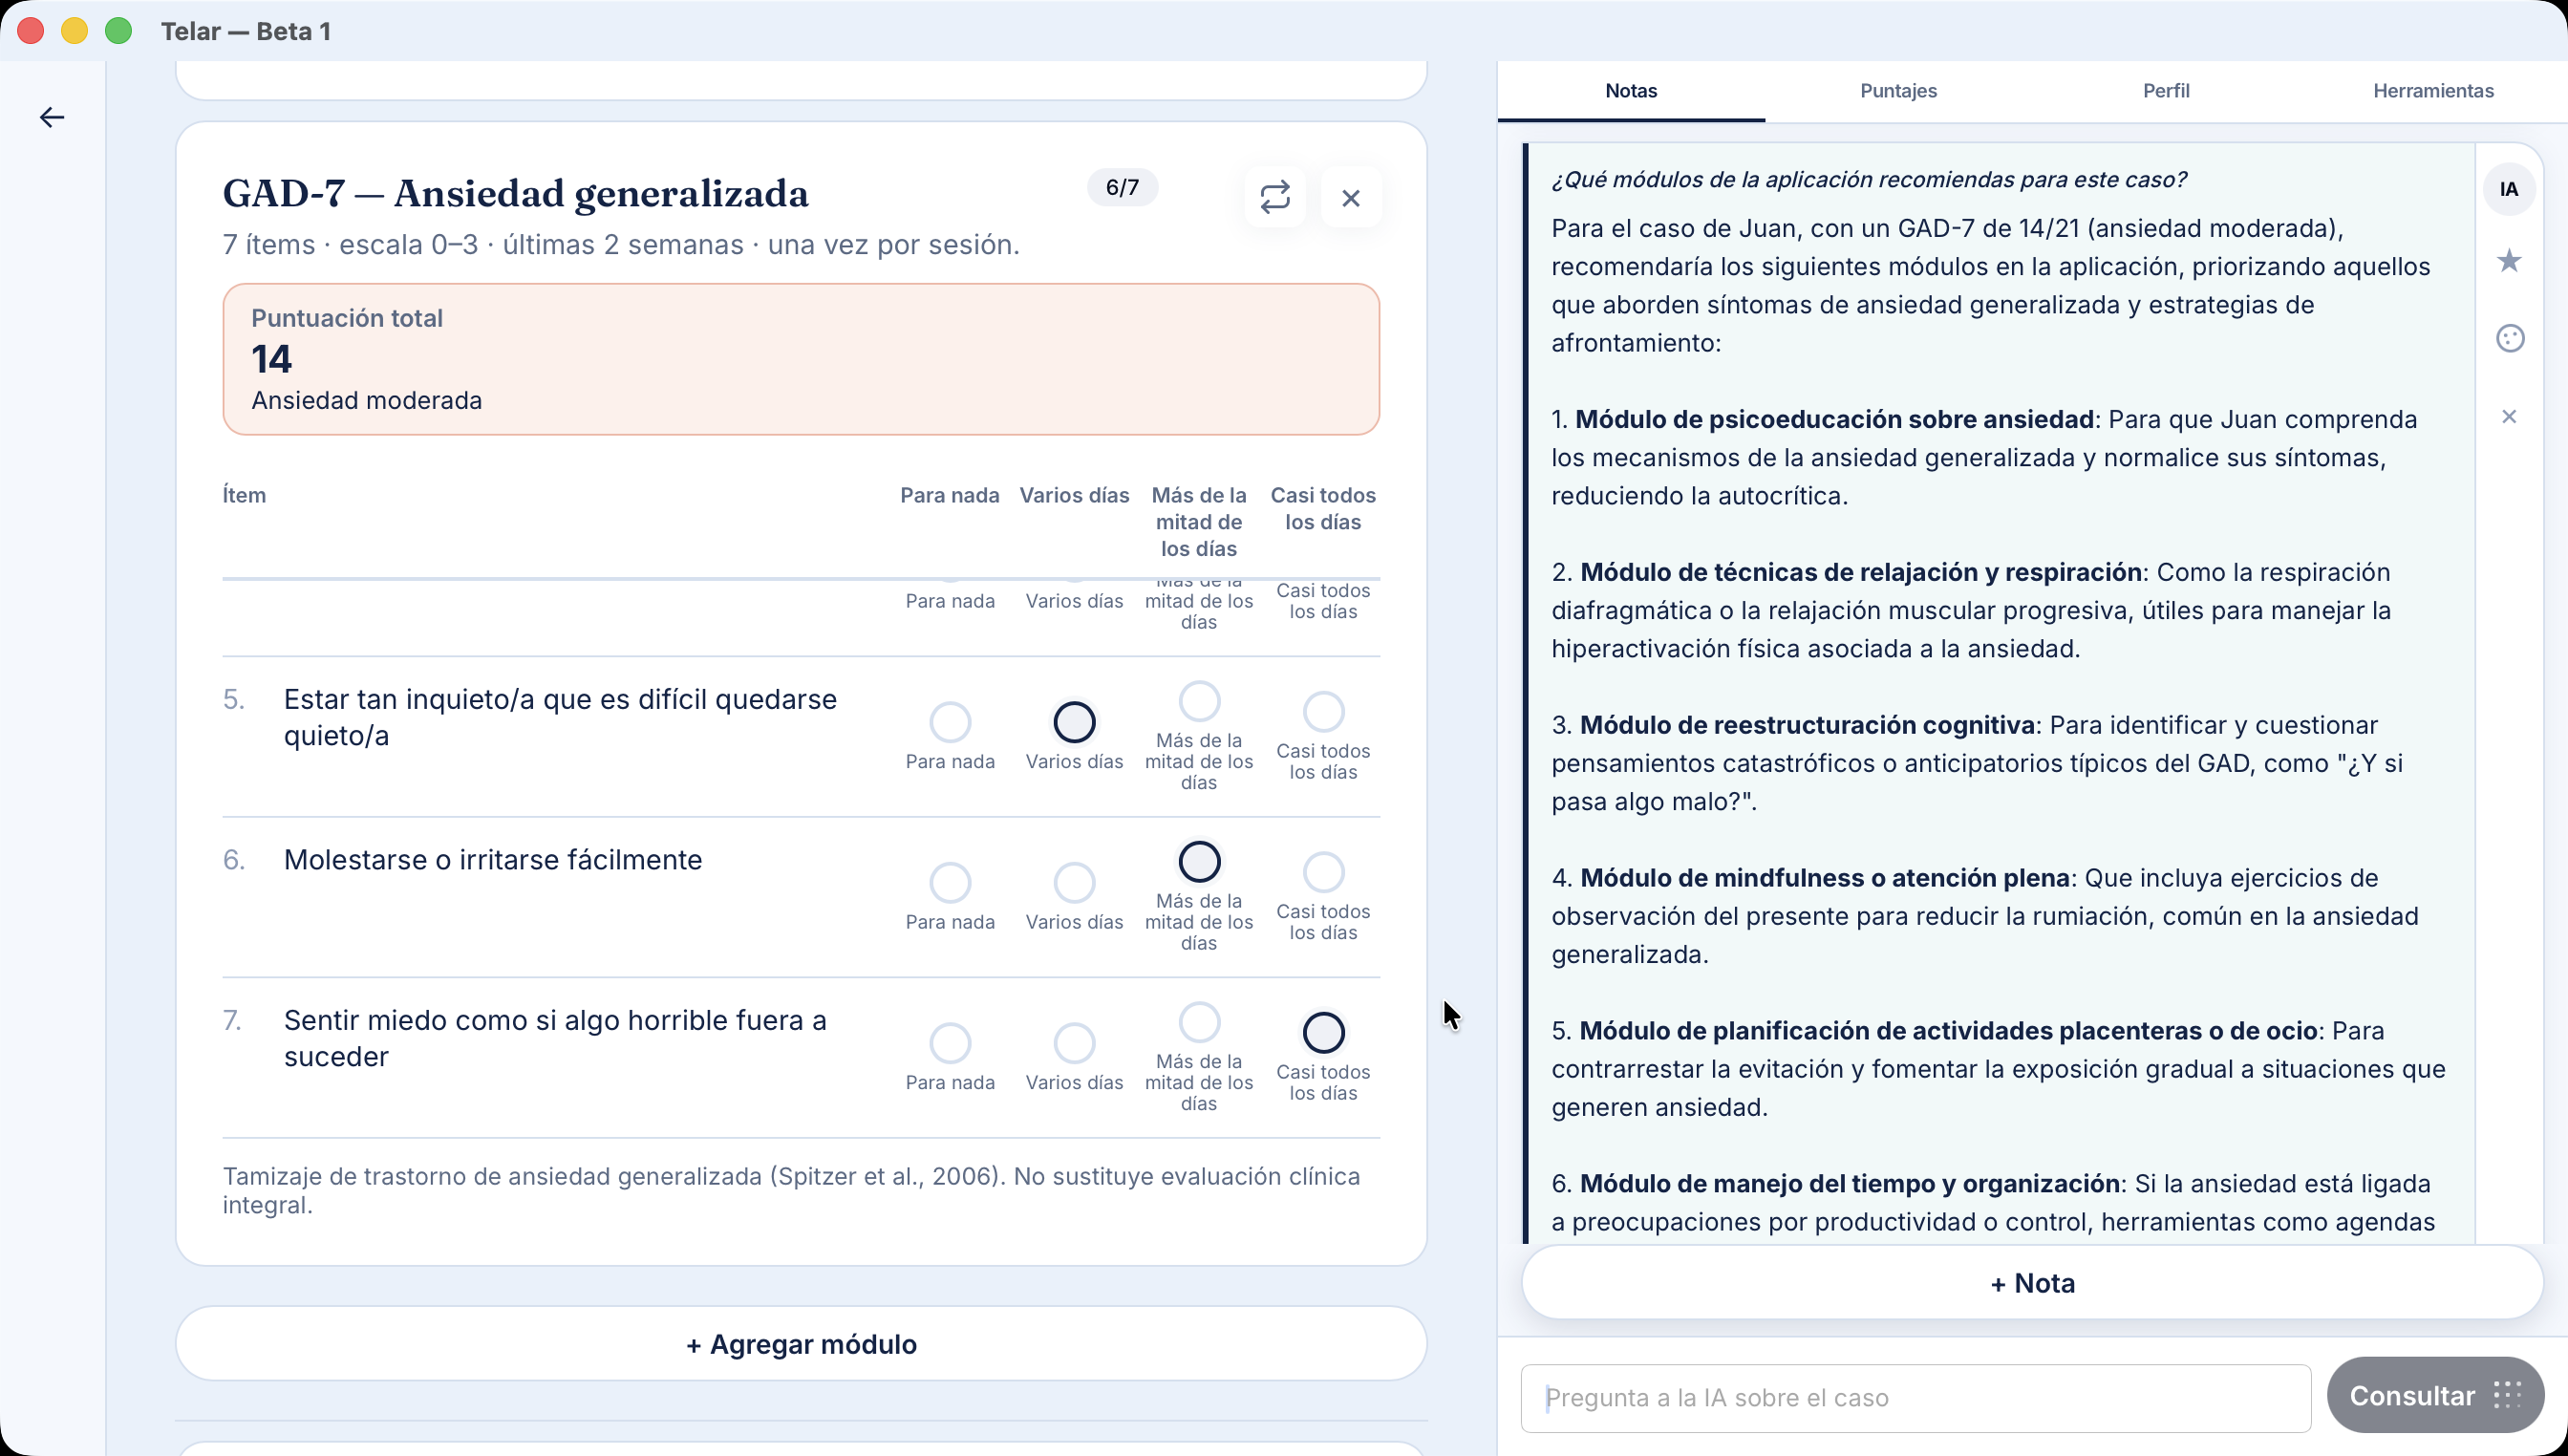Click the '+ Agregar módulo' button
Image resolution: width=2568 pixels, height=1456 pixels.
(801, 1344)
